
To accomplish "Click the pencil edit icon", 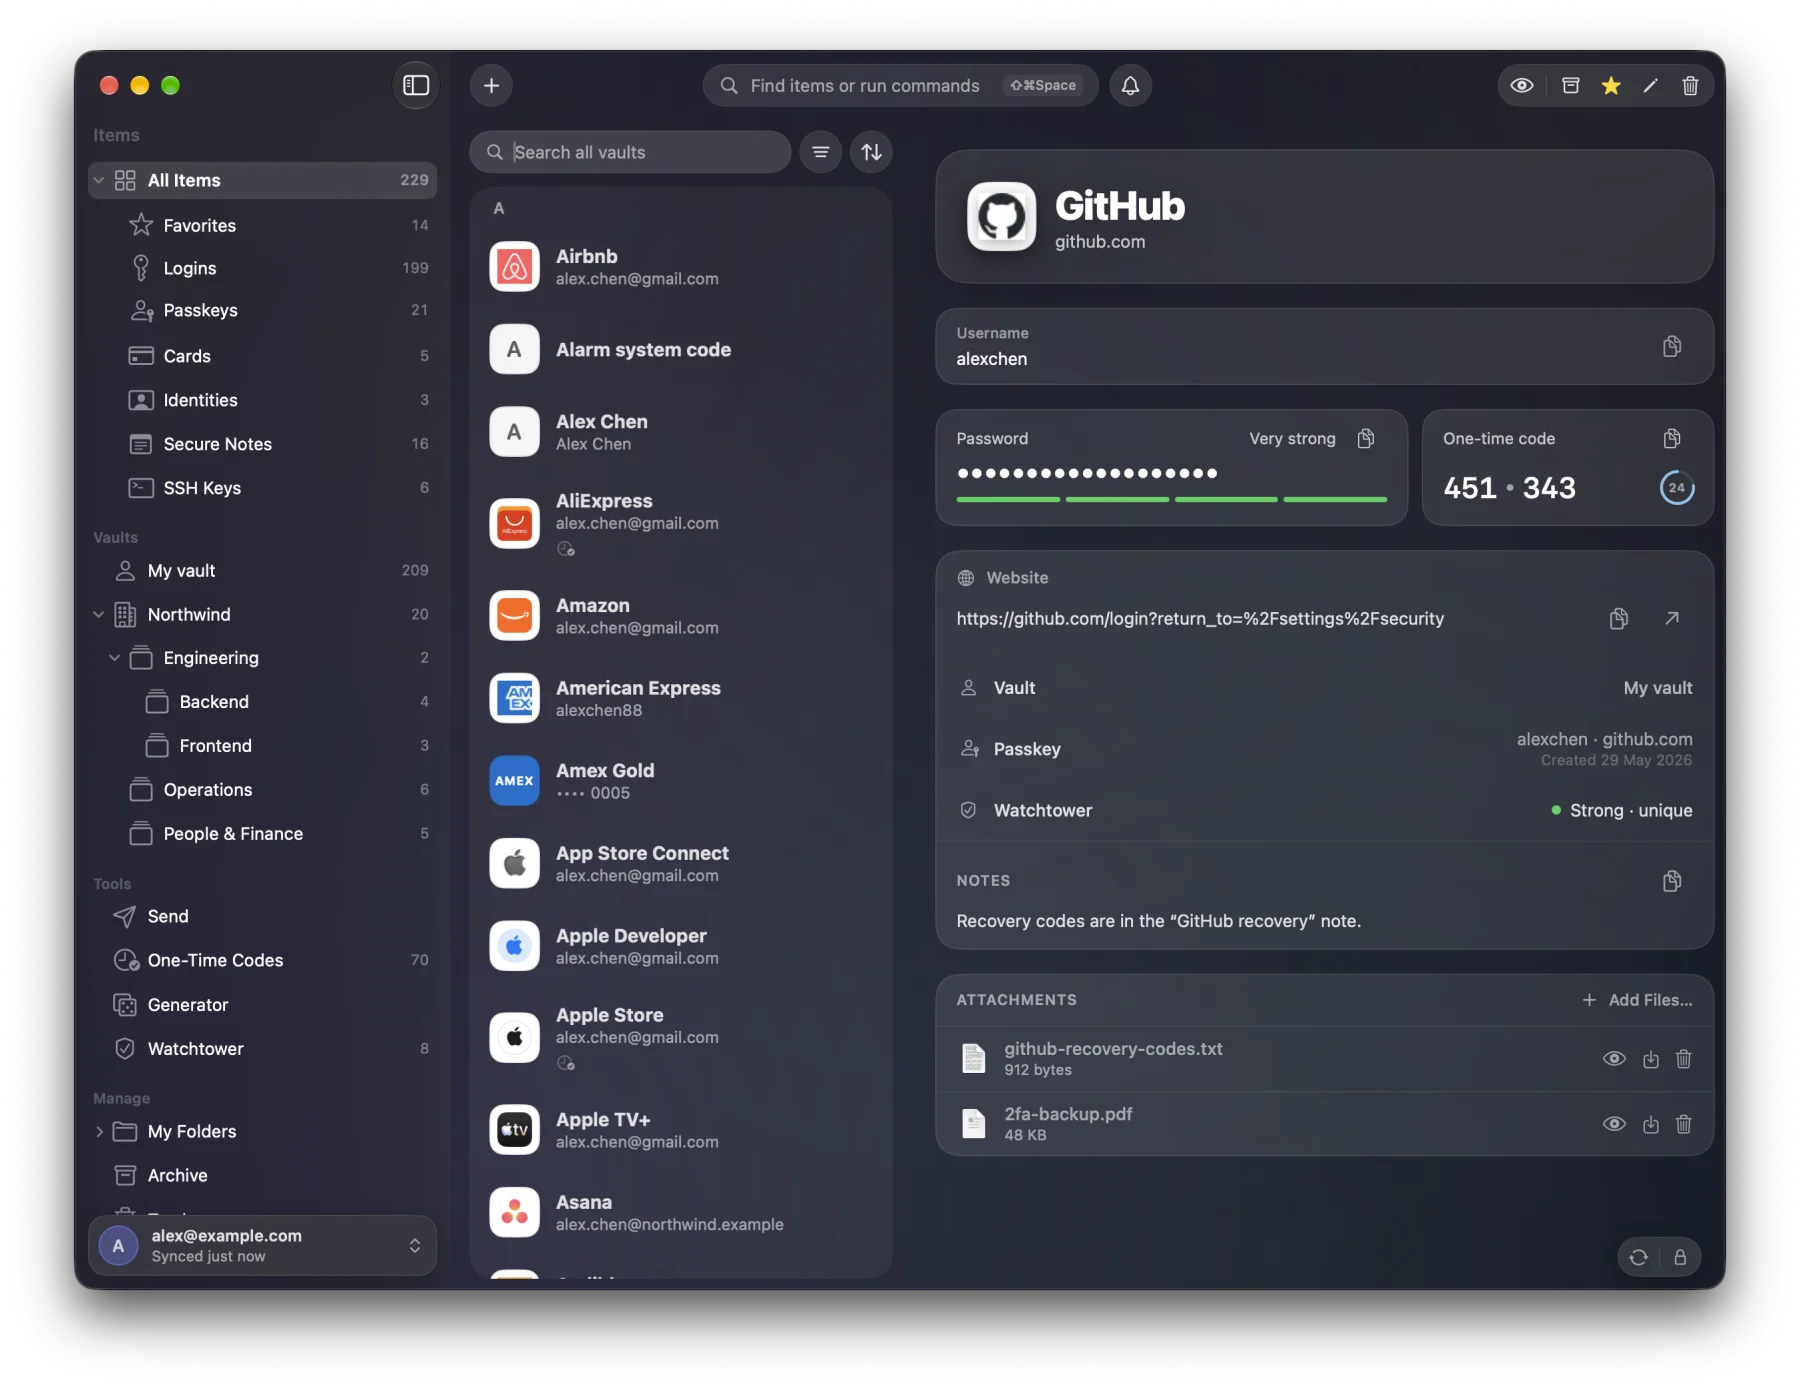I will click(1651, 85).
